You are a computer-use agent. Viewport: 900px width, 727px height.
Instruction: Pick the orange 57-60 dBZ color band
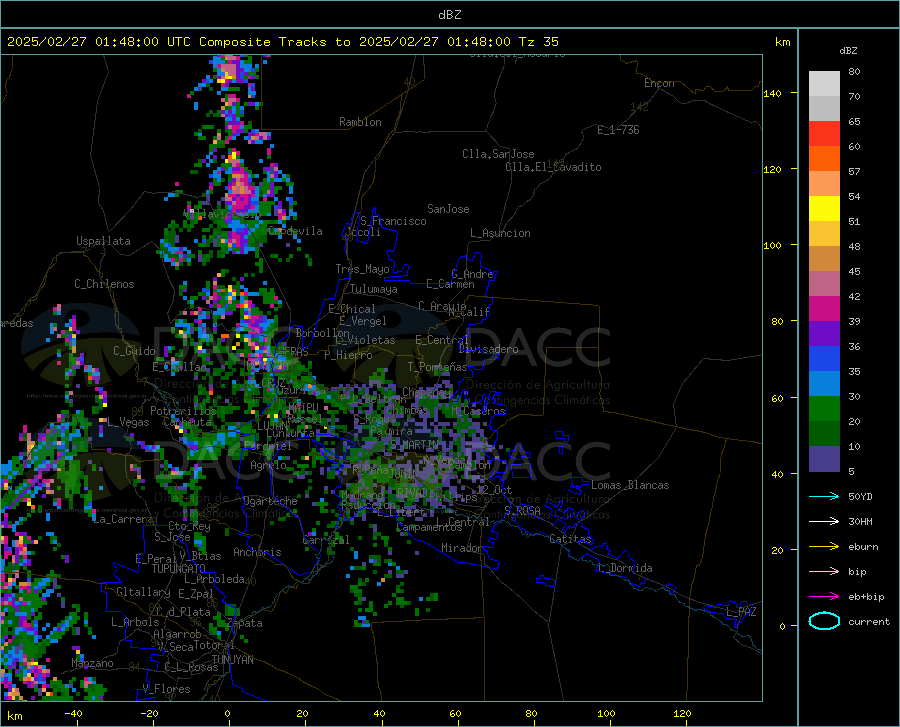[824, 159]
